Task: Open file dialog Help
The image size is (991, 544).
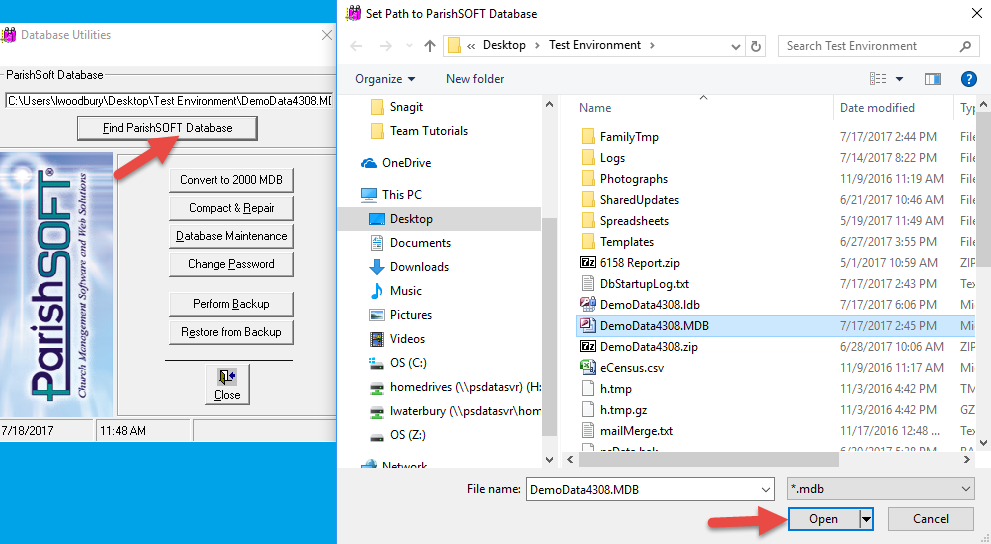Action: tap(969, 79)
